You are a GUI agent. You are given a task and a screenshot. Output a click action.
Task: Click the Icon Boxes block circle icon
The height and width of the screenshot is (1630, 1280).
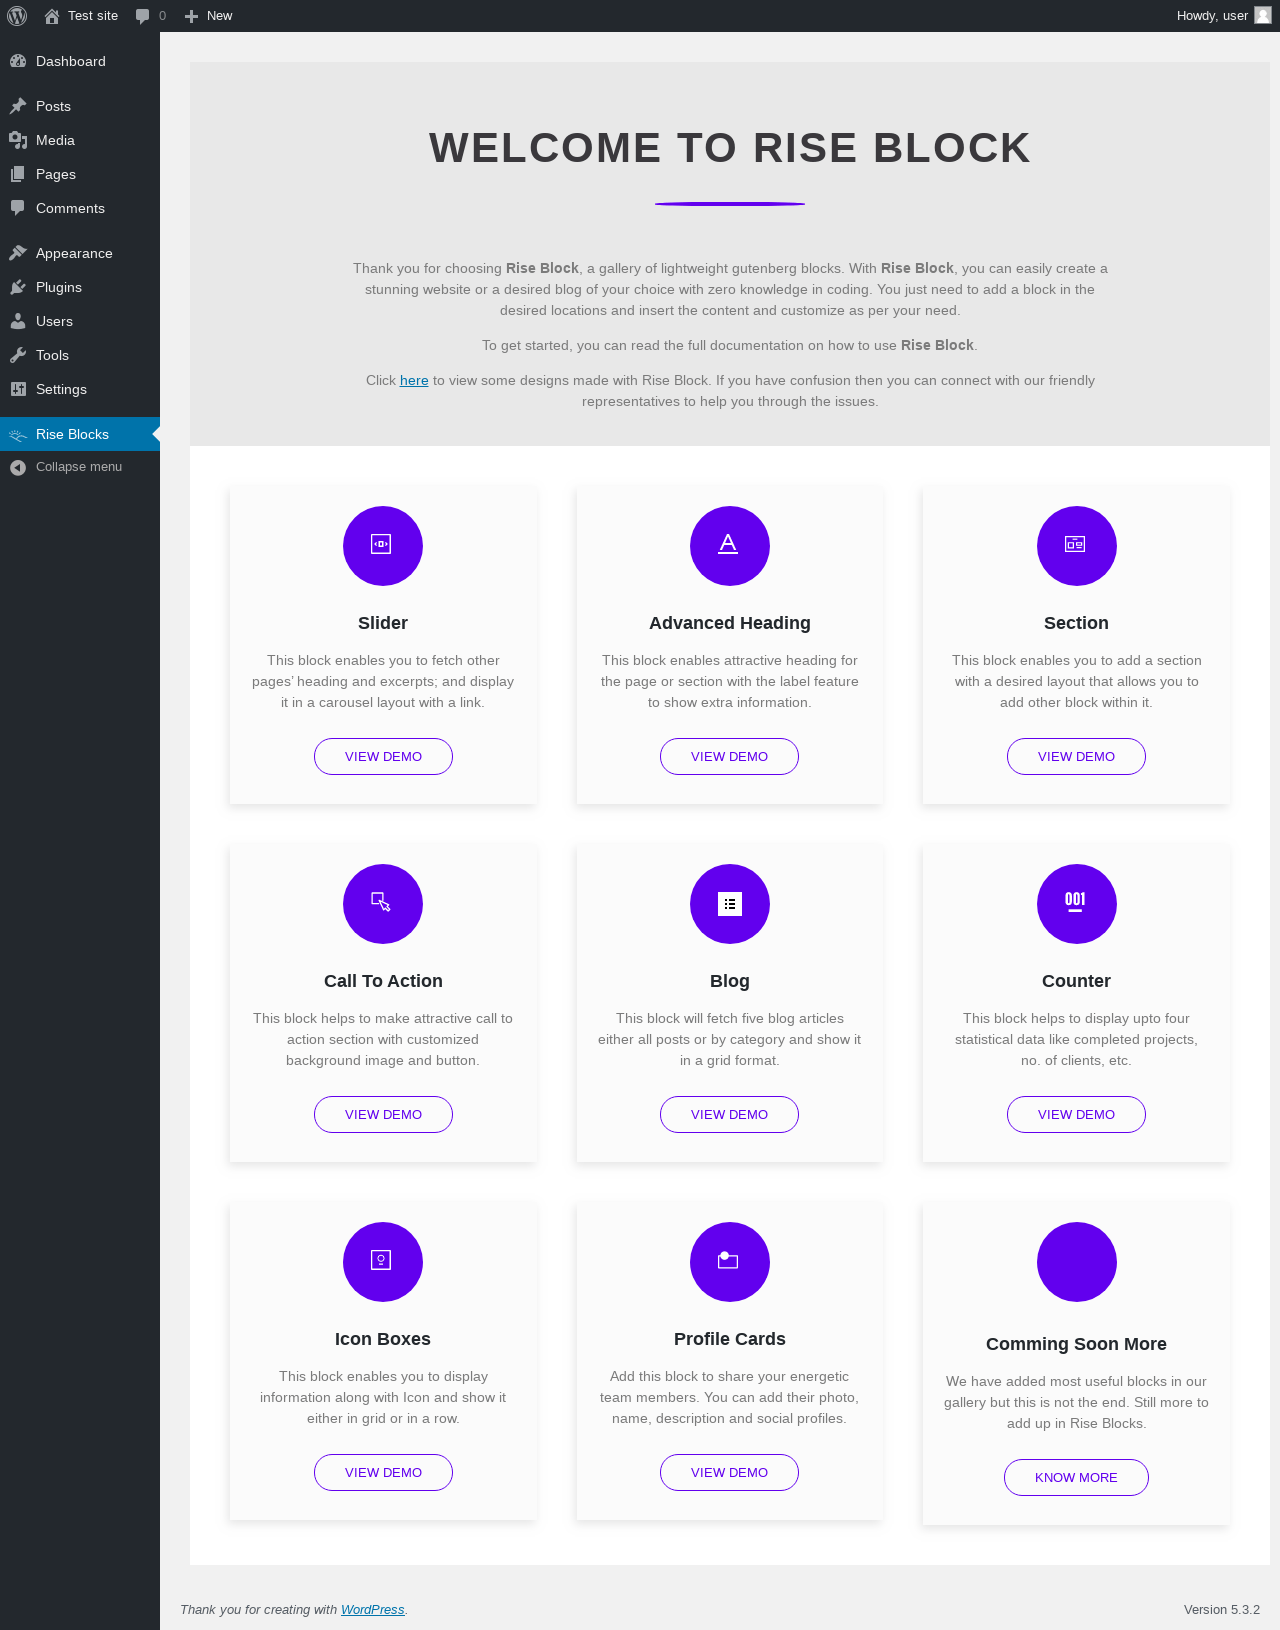[x=383, y=1262]
